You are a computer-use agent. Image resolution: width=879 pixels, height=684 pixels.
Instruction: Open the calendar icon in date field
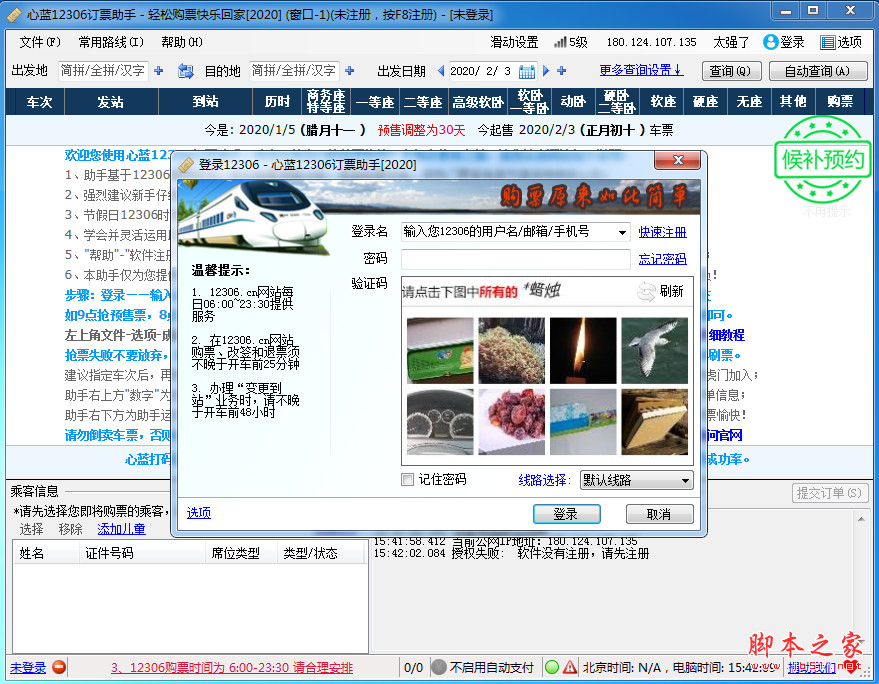(526, 71)
